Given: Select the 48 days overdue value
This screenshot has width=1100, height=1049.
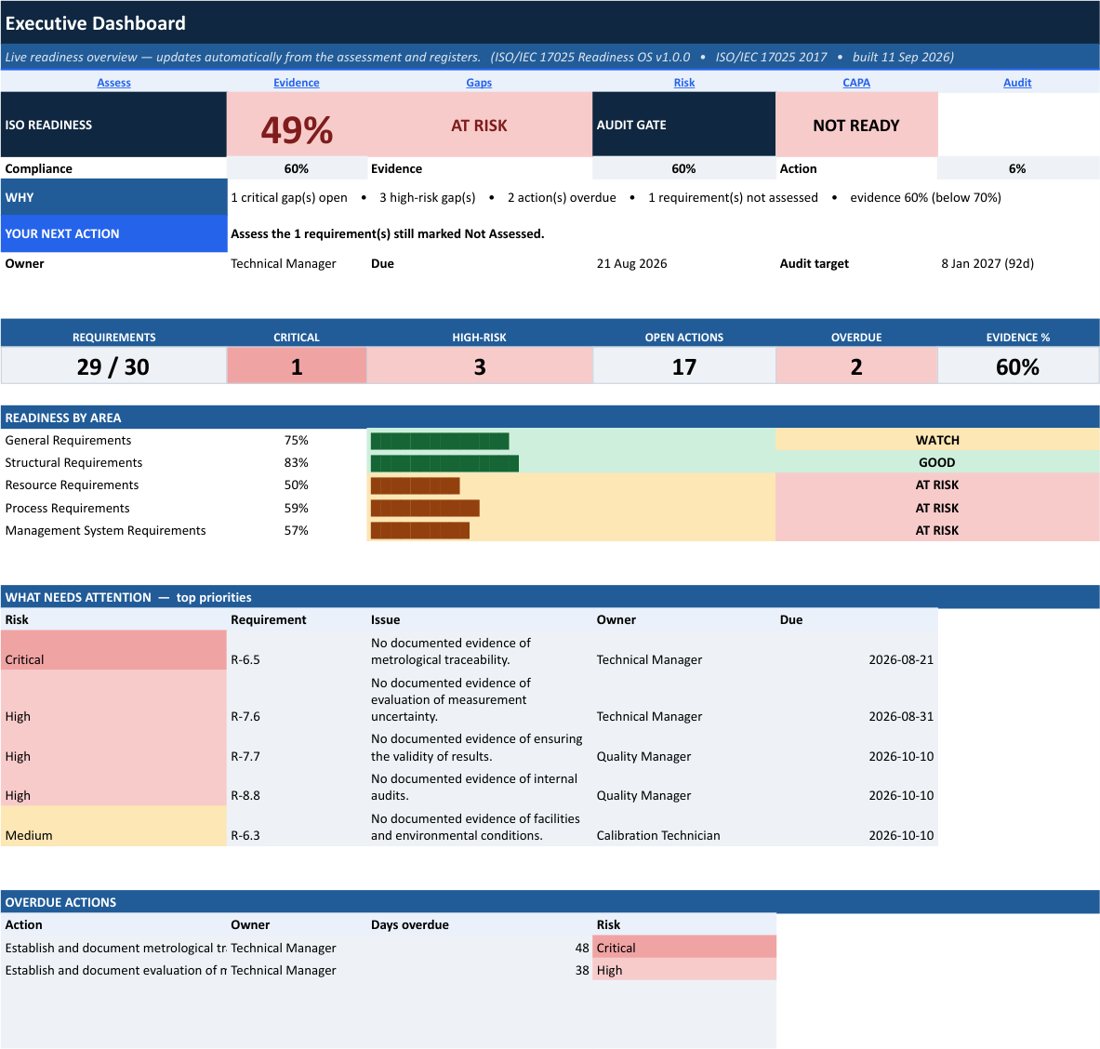Looking at the screenshot, I should pos(582,948).
